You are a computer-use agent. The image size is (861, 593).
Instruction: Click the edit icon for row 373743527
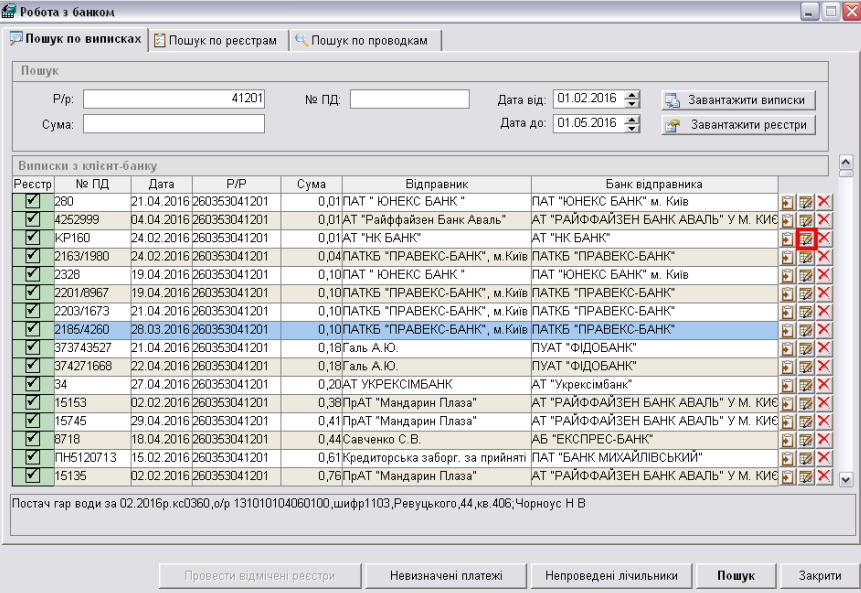click(806, 348)
